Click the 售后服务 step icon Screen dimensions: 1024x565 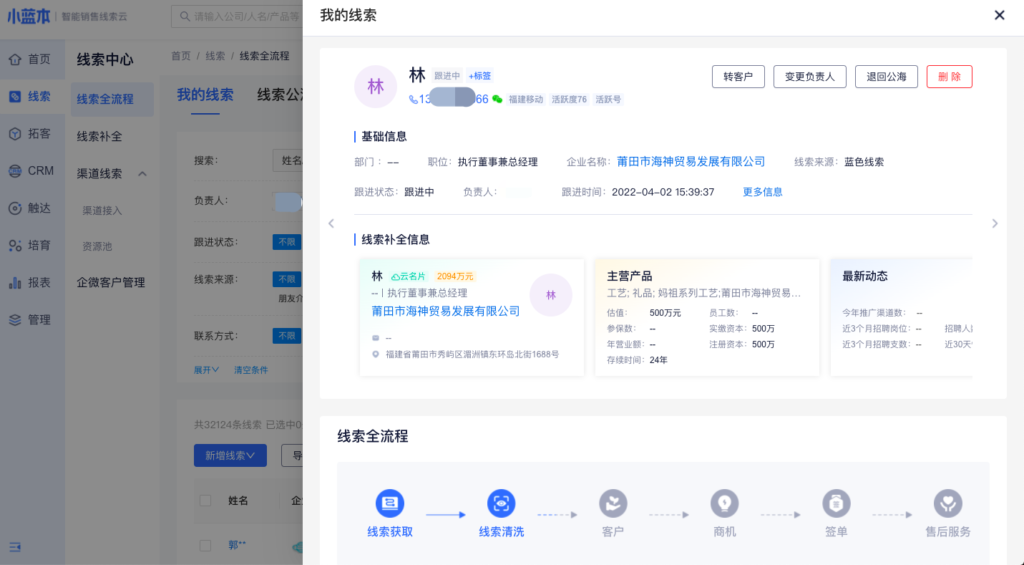pos(947,503)
